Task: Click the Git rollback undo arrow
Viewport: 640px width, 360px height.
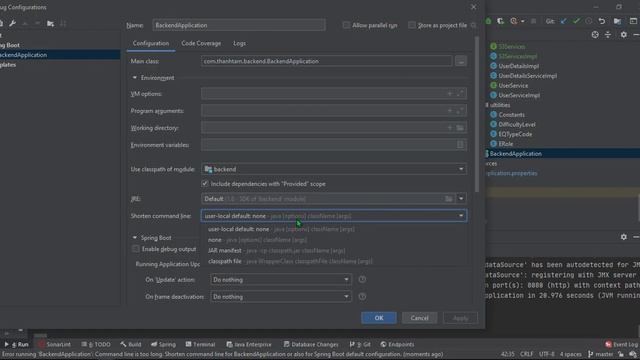Action: click(x=602, y=21)
